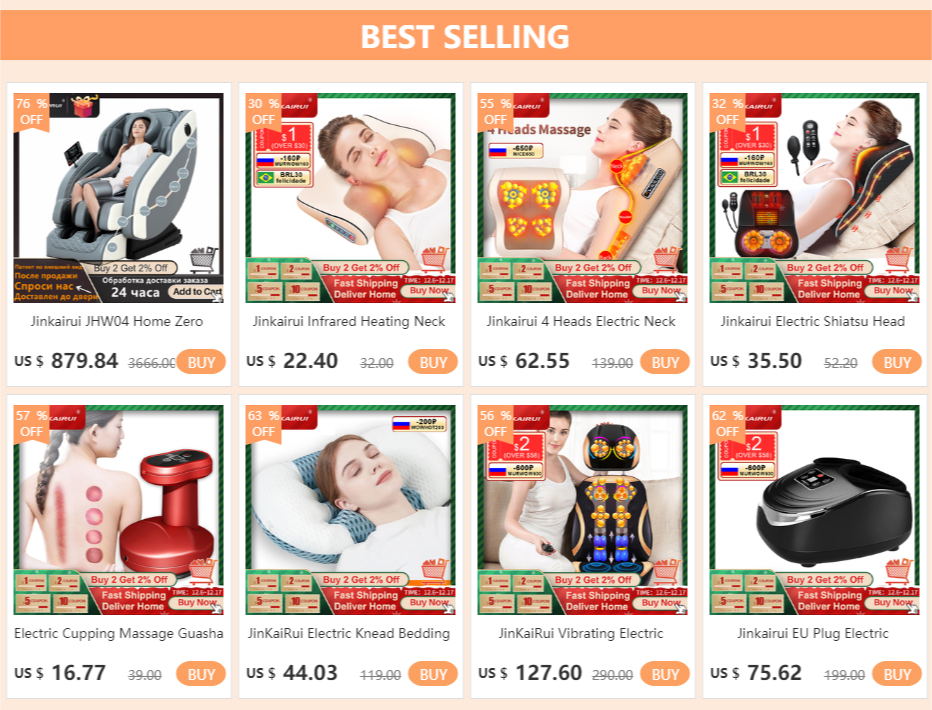Click massage chair product thumbnail image
The height and width of the screenshot is (710, 932).
(x=119, y=198)
